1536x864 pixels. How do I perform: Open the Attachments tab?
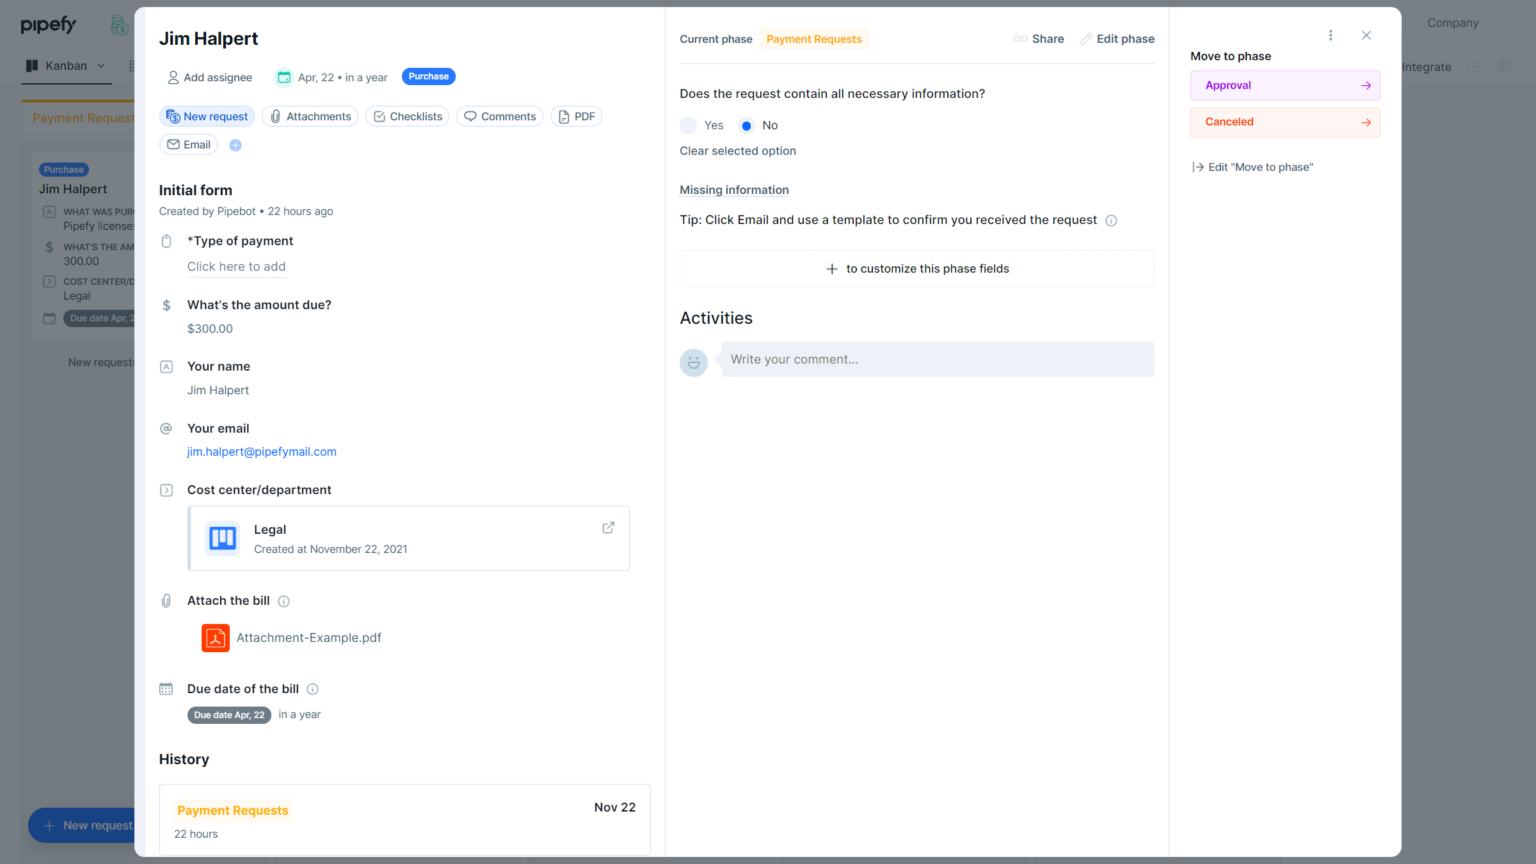tap(310, 117)
